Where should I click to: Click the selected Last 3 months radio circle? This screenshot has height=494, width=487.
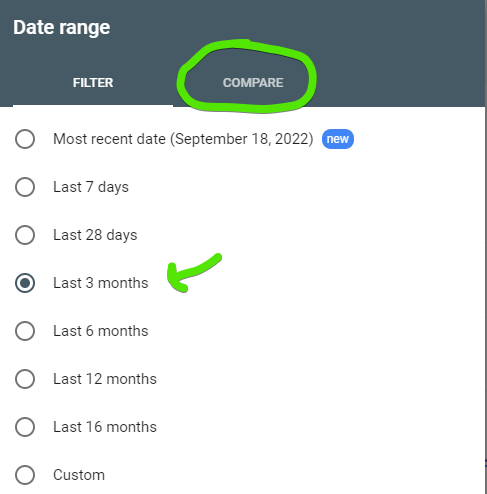coord(25,283)
